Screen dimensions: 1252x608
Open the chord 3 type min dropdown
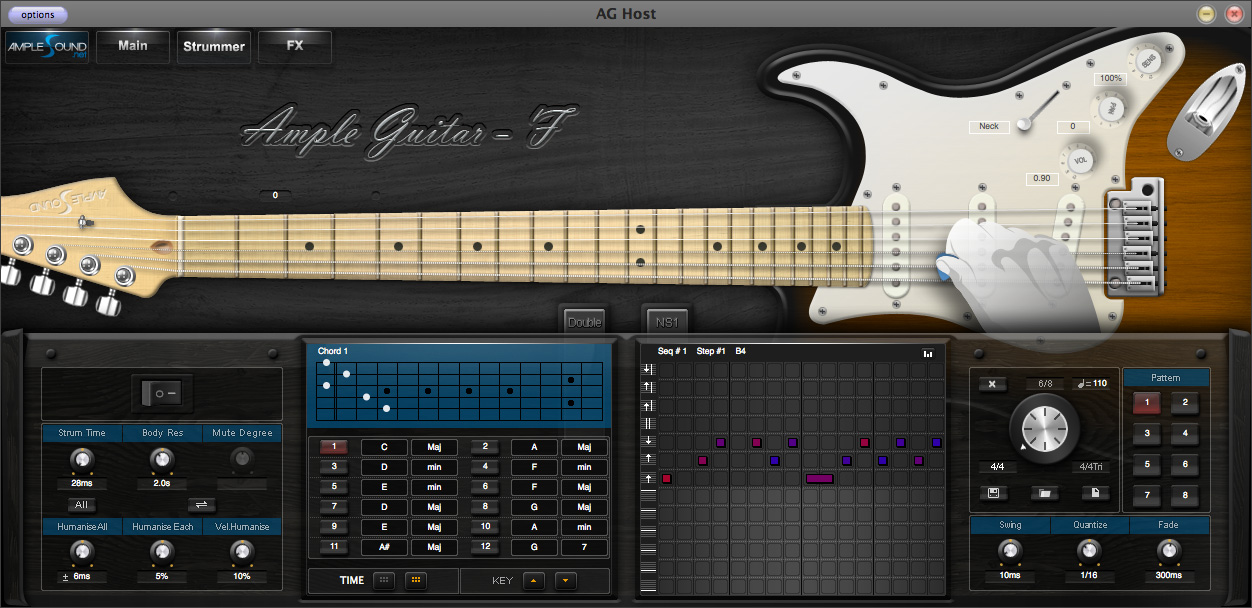(x=434, y=467)
